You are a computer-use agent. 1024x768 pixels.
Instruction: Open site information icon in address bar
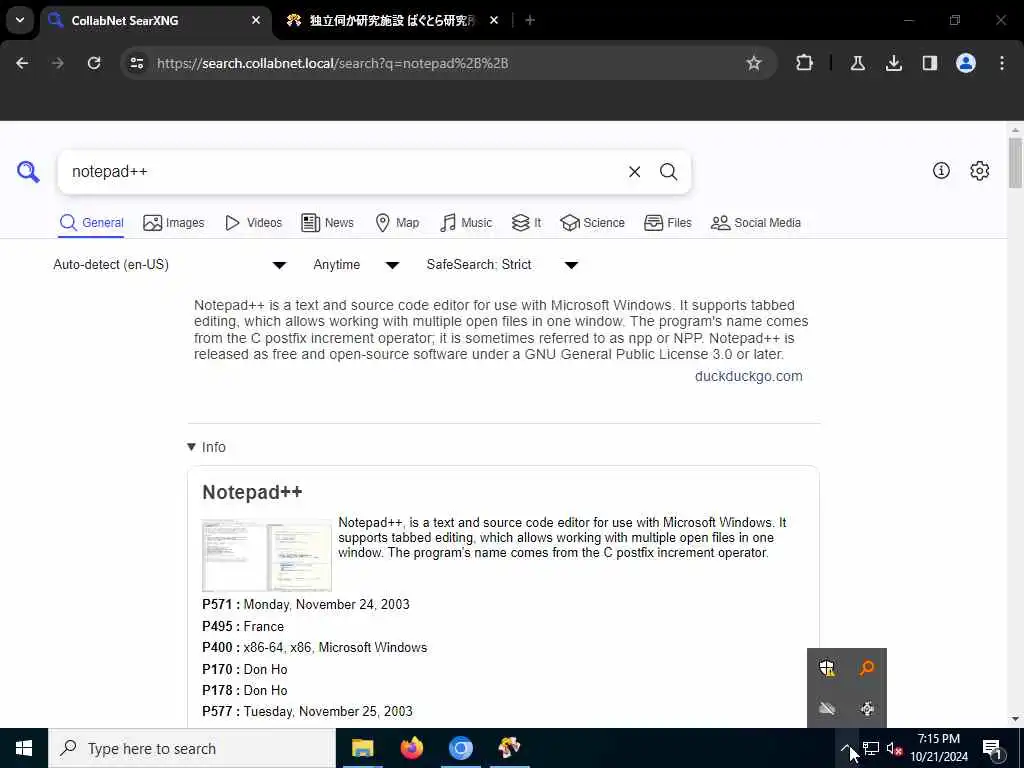pos(136,63)
